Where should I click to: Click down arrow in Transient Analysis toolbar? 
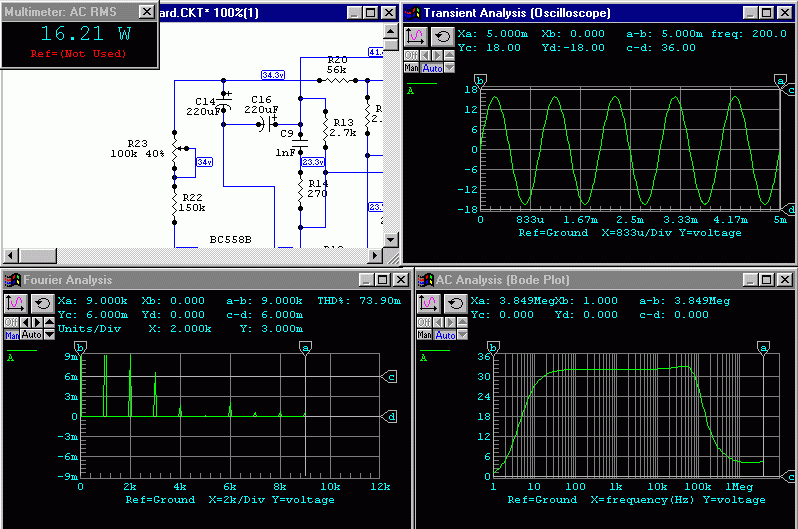449,68
